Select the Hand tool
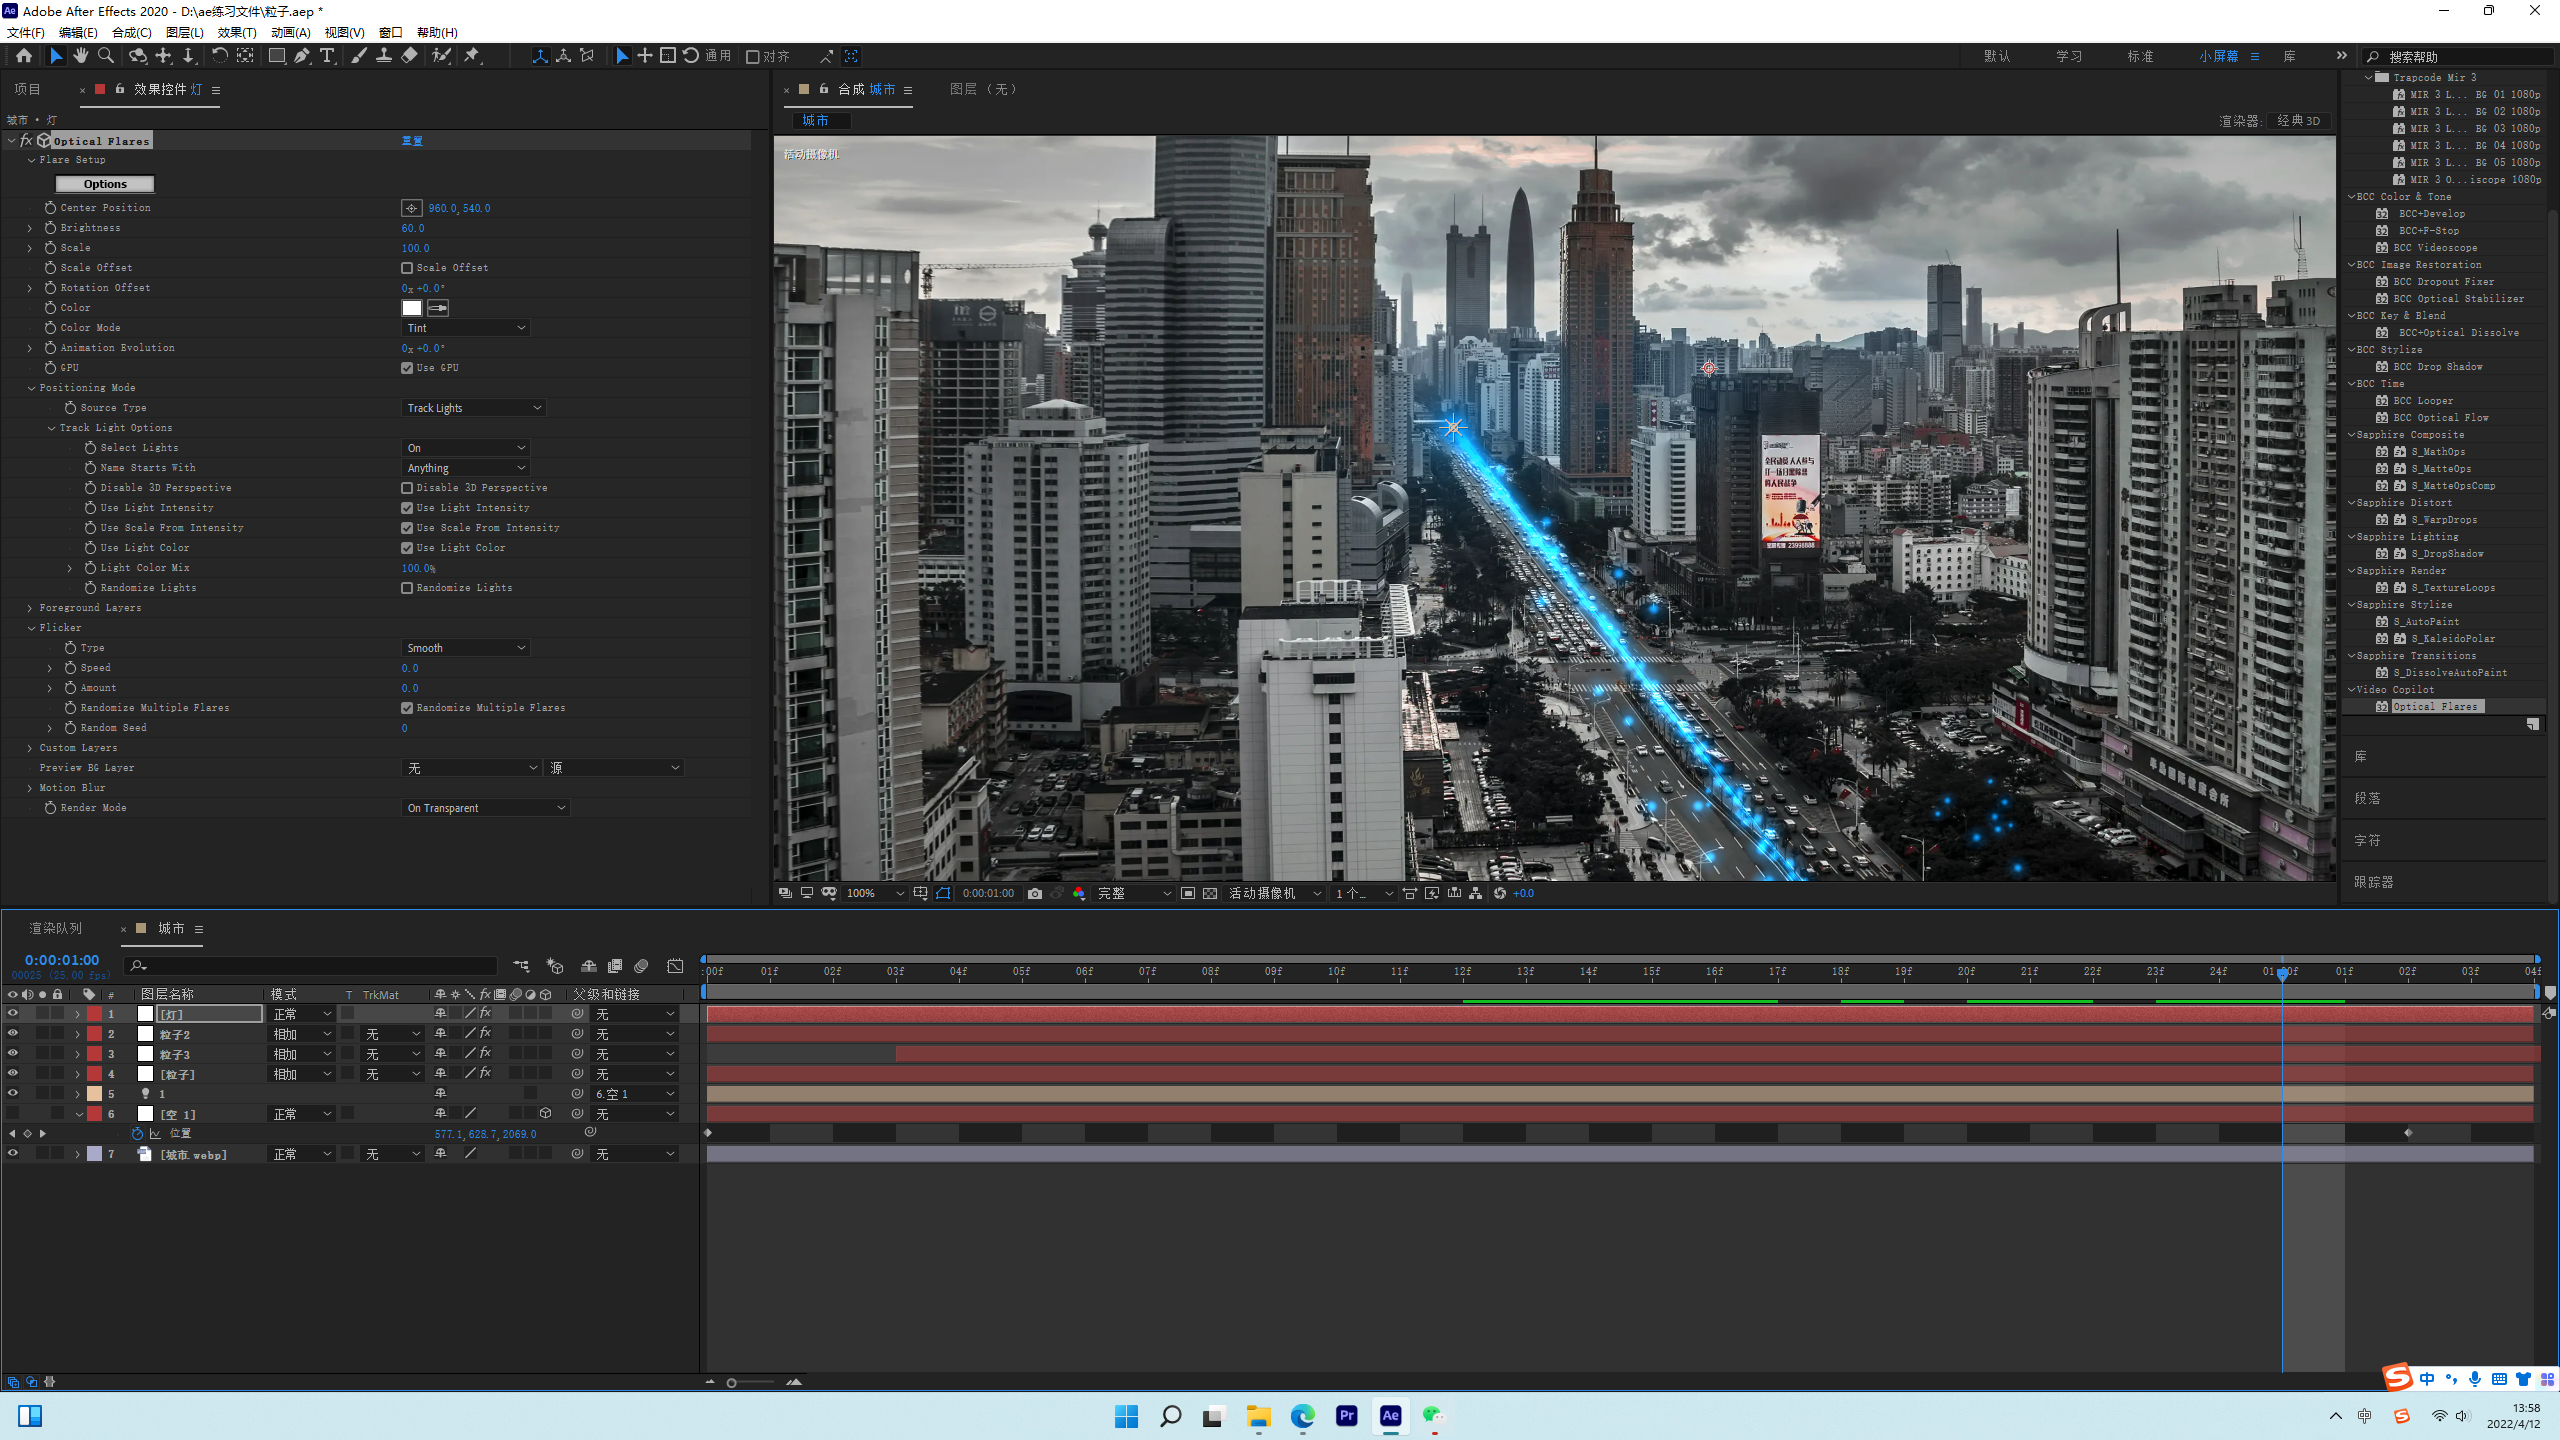2560x1440 pixels. (x=81, y=56)
